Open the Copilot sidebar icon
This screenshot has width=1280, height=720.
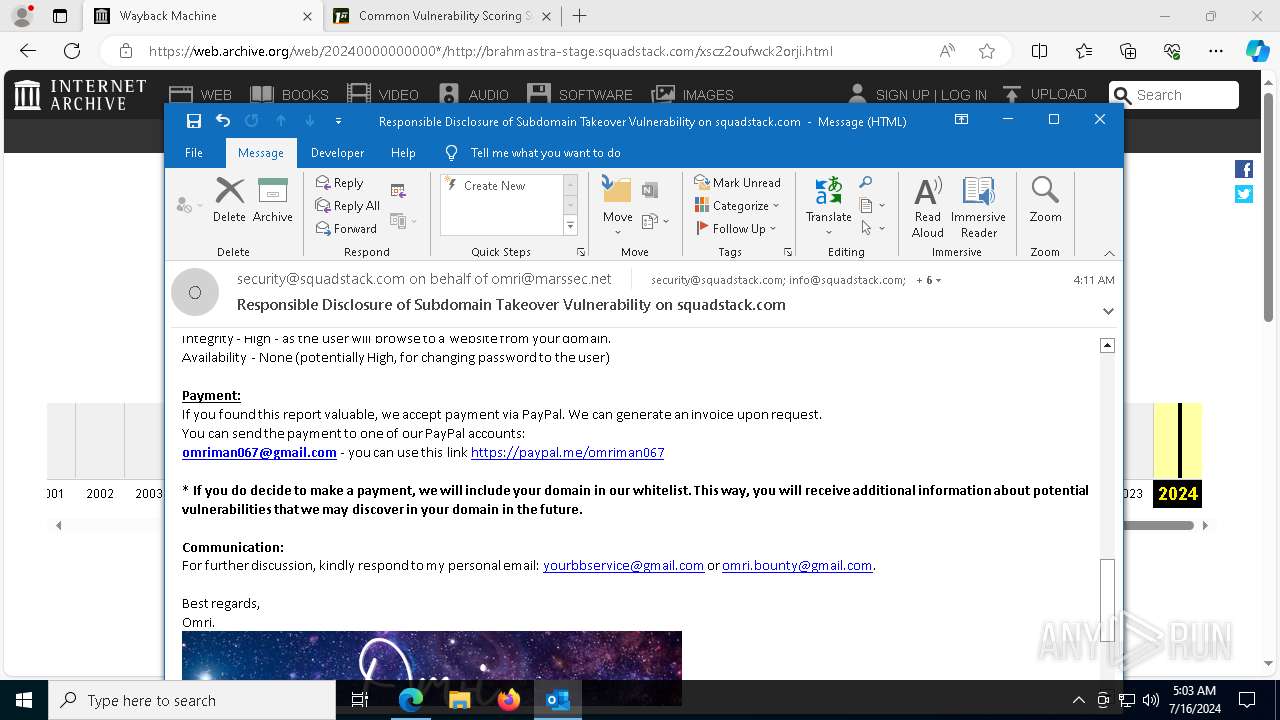click(x=1257, y=51)
